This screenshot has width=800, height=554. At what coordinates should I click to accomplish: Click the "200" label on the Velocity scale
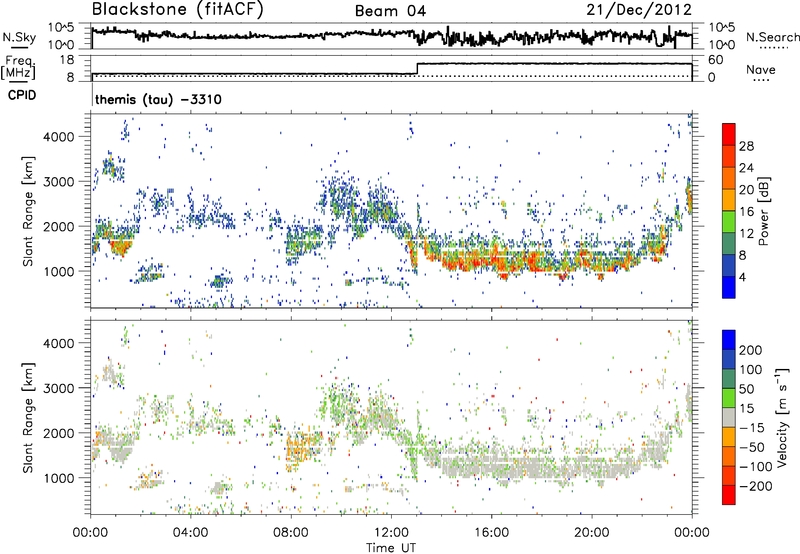pos(751,350)
